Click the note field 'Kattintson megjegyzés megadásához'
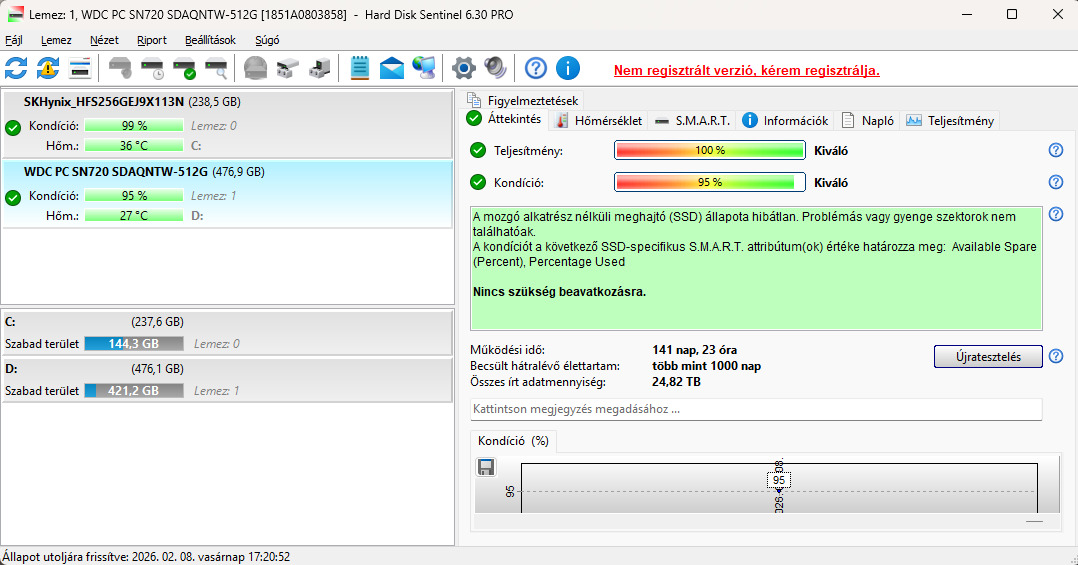Image resolution: width=1078 pixels, height=565 pixels. tap(756, 409)
